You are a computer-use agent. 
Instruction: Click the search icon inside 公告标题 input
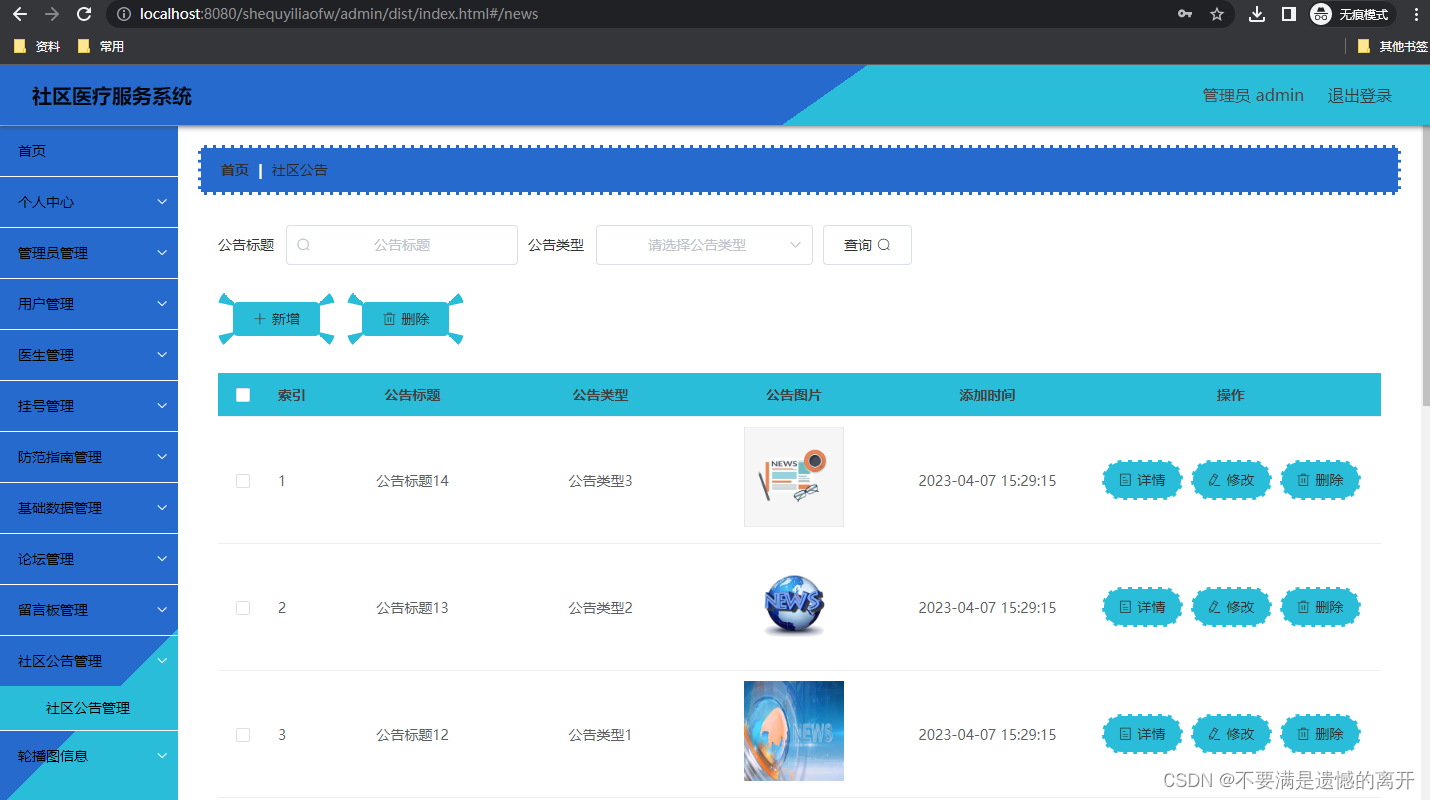[x=303, y=244]
